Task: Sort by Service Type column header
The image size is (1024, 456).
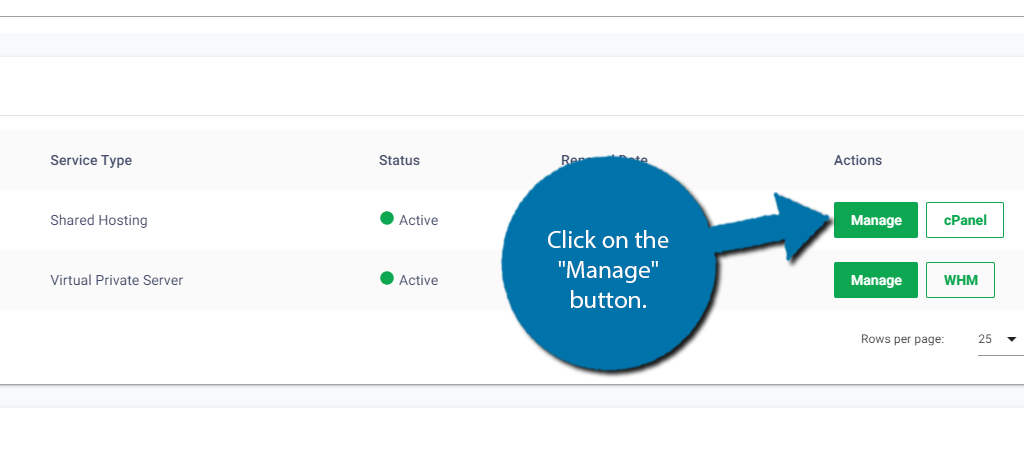Action: (x=91, y=160)
